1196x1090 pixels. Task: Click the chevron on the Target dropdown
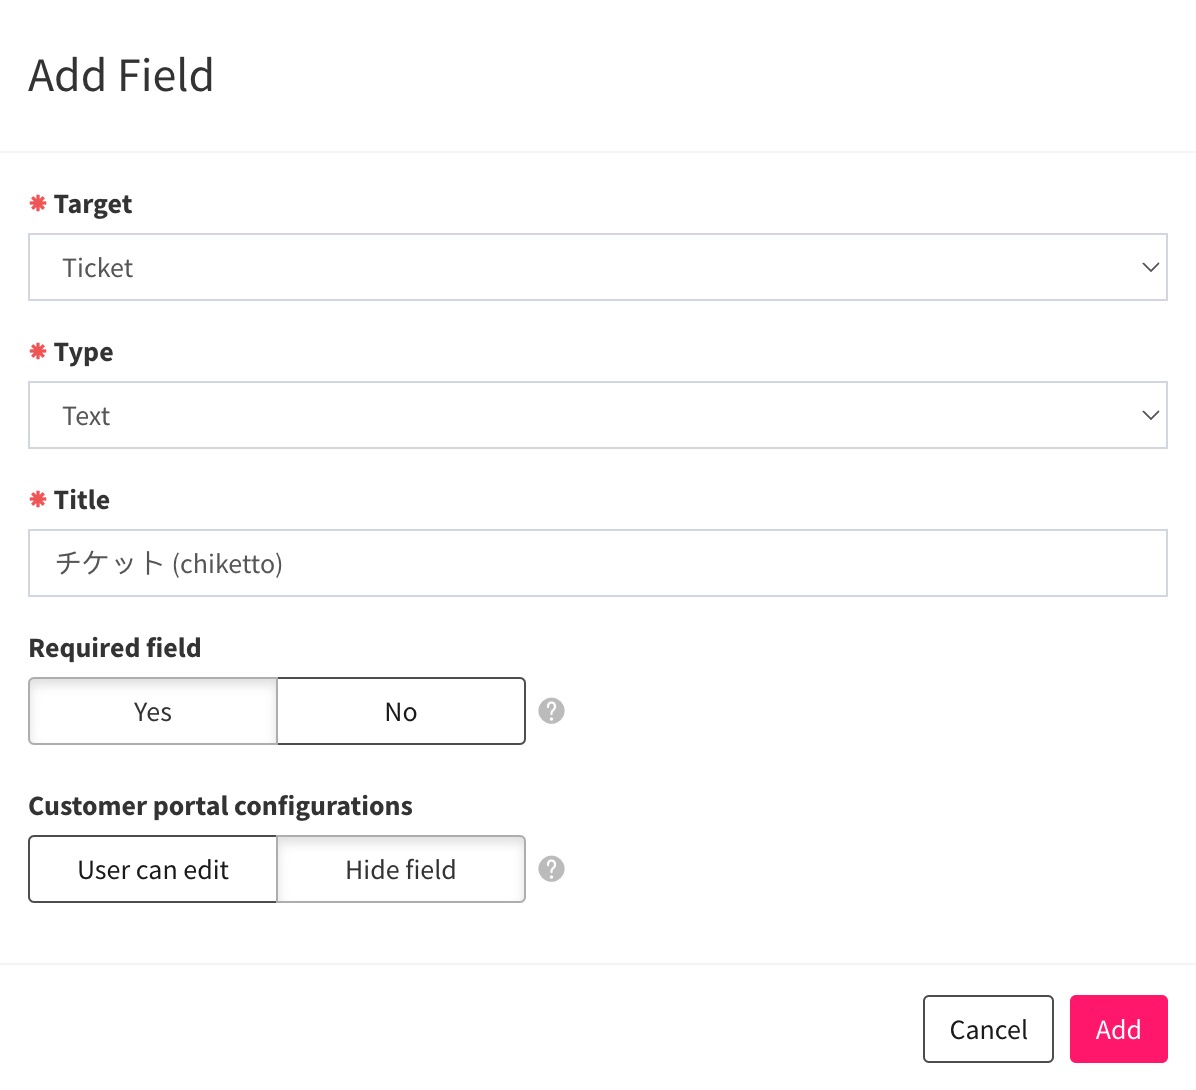coord(1149,267)
